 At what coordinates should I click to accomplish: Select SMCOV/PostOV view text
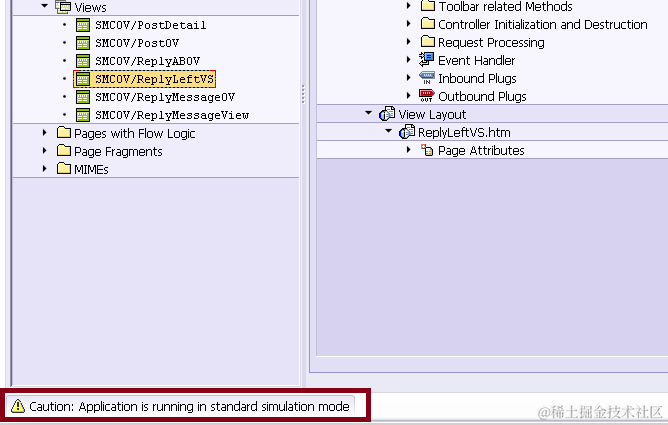tap(137, 43)
